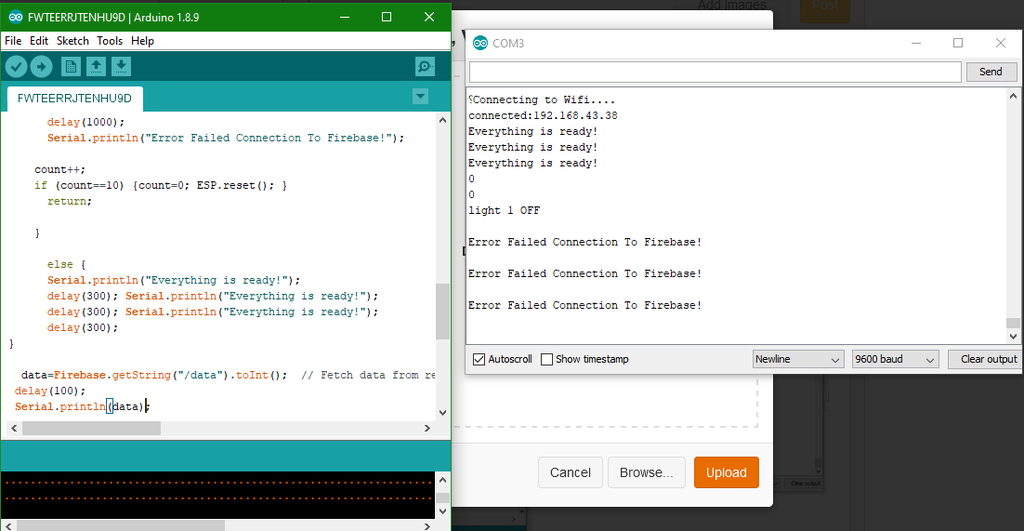The height and width of the screenshot is (531, 1024).
Task: Open the Serial Monitor magnifier icon
Action: coord(424,67)
